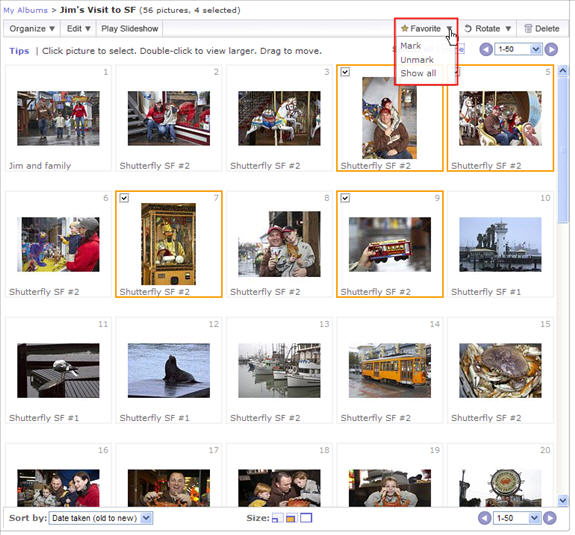This screenshot has width=575, height=535.
Task: Select picture 3 carousel horse
Action: click(x=279, y=118)
